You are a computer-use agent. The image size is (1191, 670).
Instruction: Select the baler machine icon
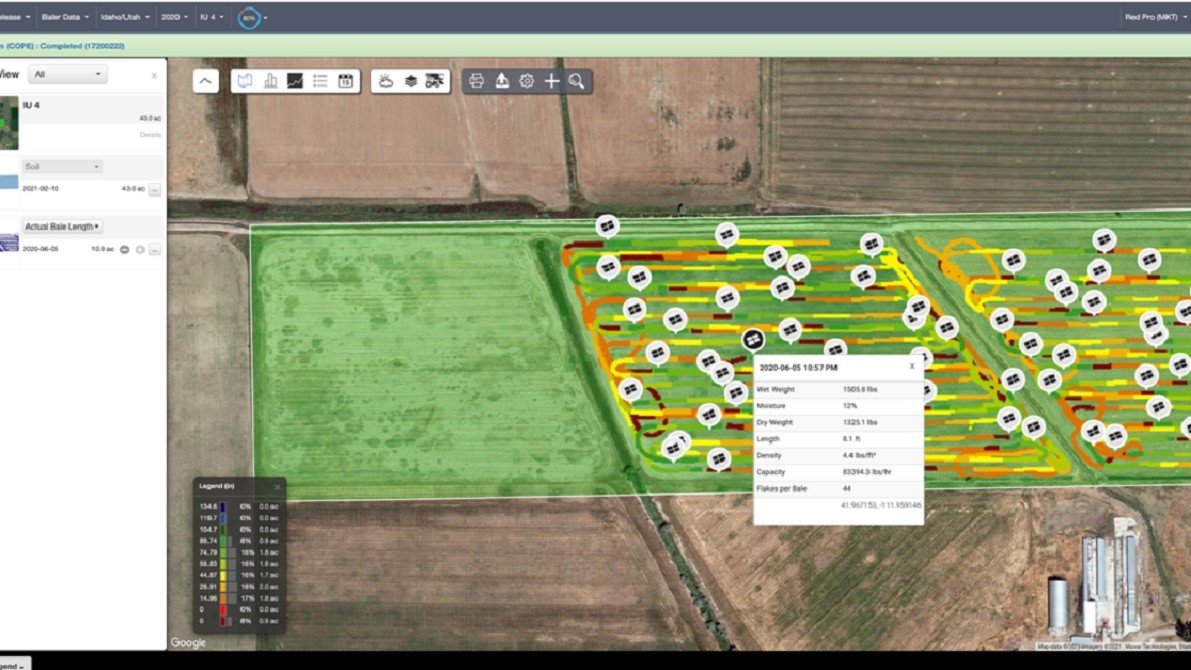(435, 82)
